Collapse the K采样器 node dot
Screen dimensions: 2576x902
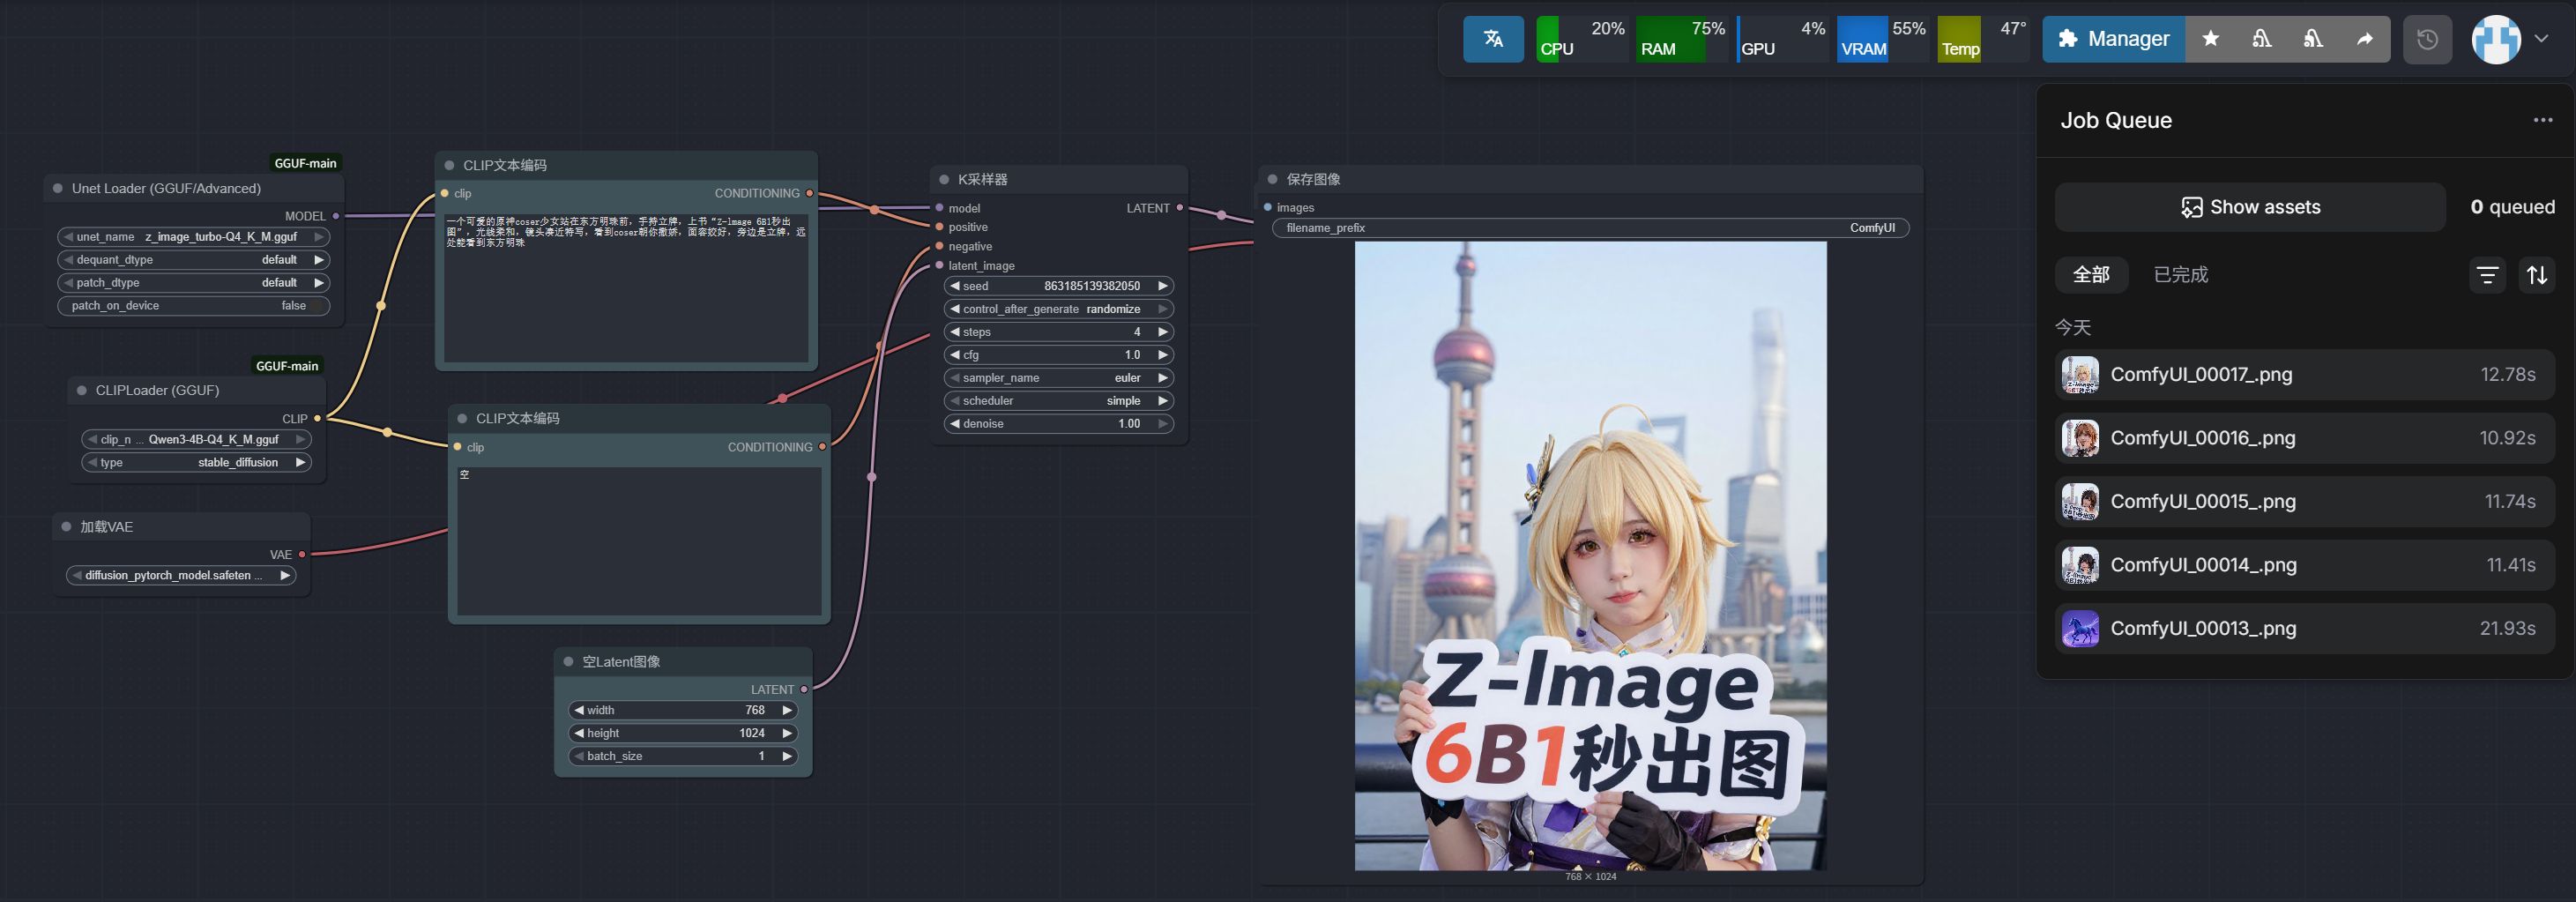point(944,180)
